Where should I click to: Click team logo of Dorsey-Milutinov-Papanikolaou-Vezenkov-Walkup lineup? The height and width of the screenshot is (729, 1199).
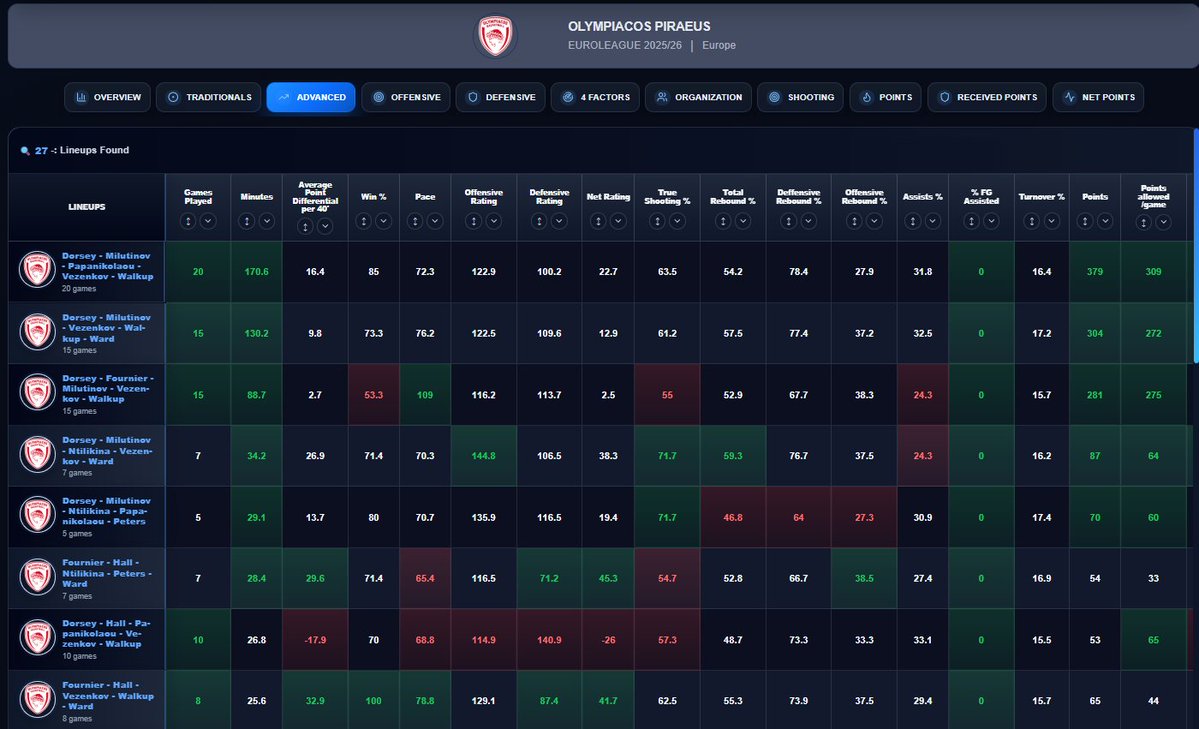pyautogui.click(x=37, y=270)
